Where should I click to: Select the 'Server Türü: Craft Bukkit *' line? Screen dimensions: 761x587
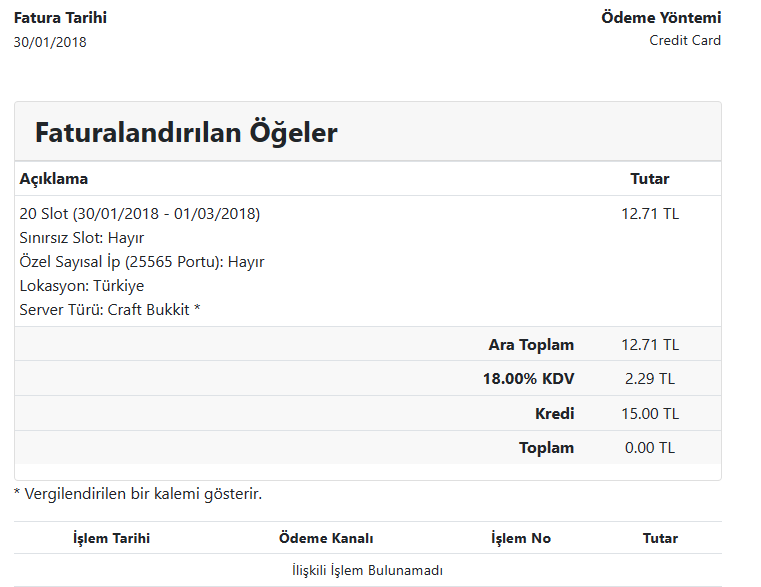point(110,310)
